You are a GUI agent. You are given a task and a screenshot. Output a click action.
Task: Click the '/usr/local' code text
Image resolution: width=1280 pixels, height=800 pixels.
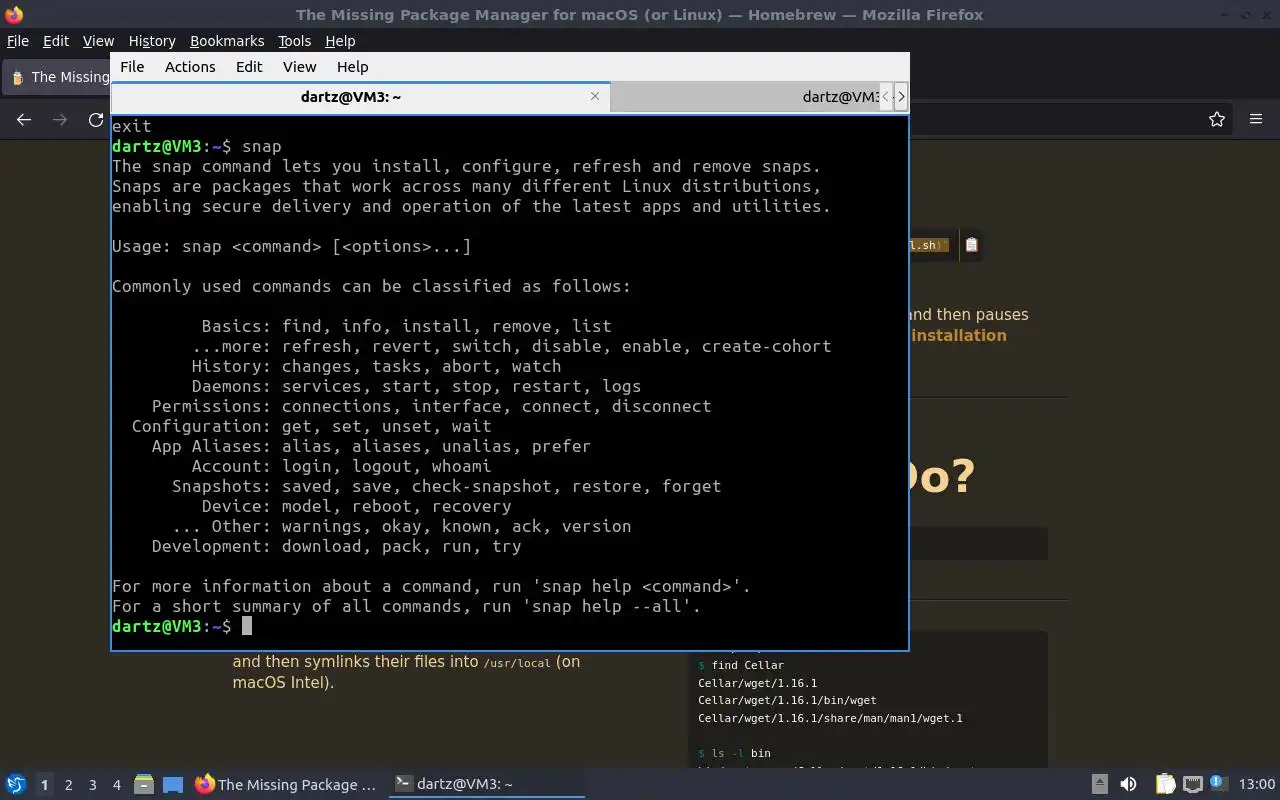pos(516,662)
